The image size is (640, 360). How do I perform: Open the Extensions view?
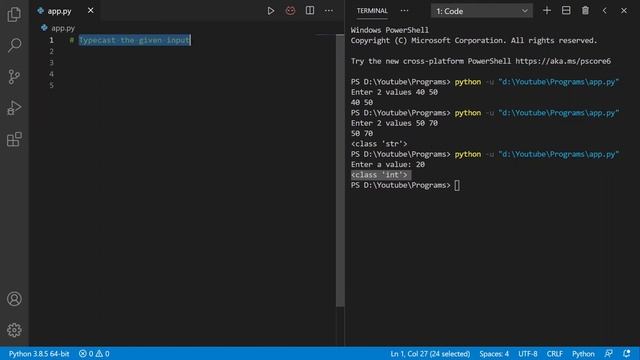click(x=14, y=139)
